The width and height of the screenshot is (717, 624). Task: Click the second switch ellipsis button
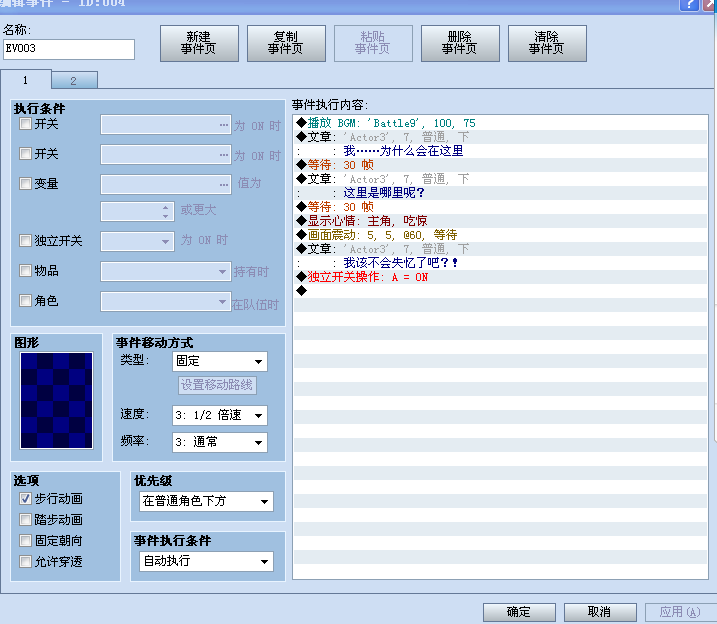pos(224,155)
